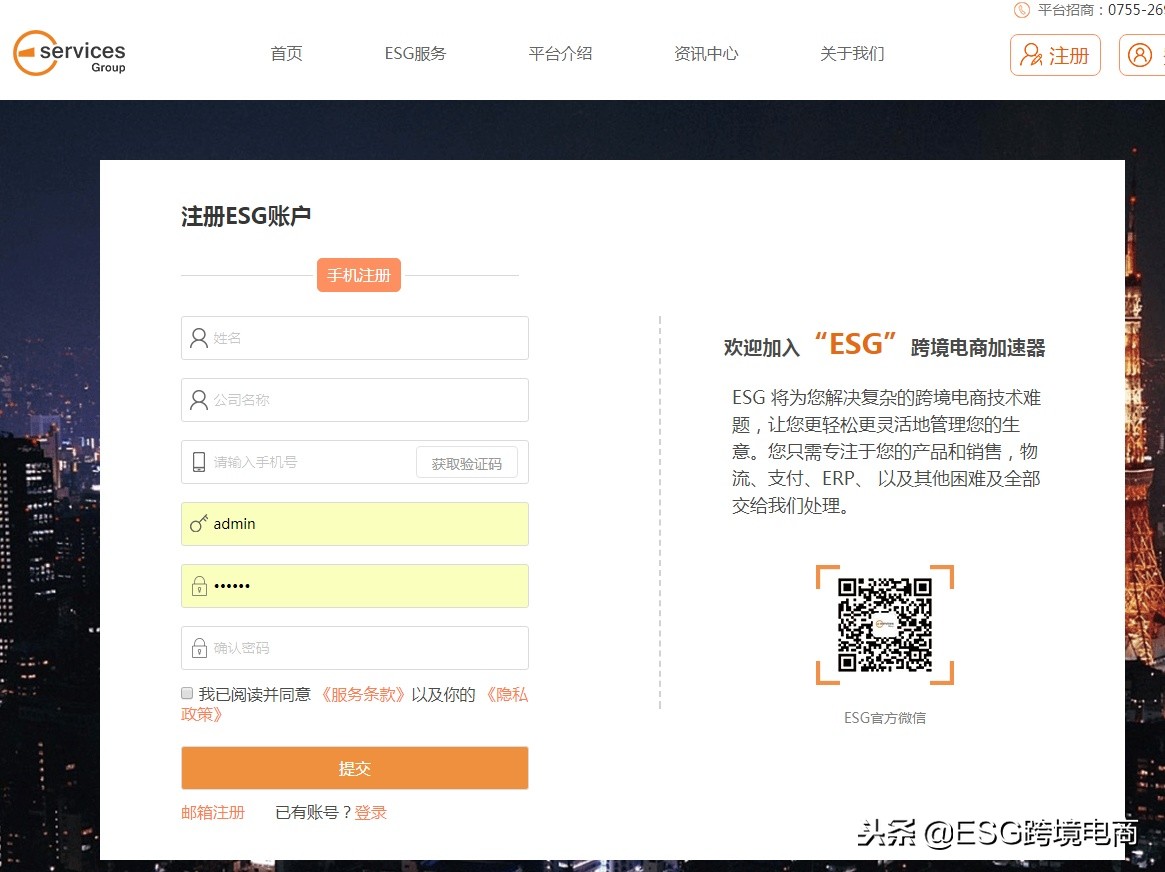Click the person icon on the 注册 button
1165x872 pixels.
[1032, 55]
